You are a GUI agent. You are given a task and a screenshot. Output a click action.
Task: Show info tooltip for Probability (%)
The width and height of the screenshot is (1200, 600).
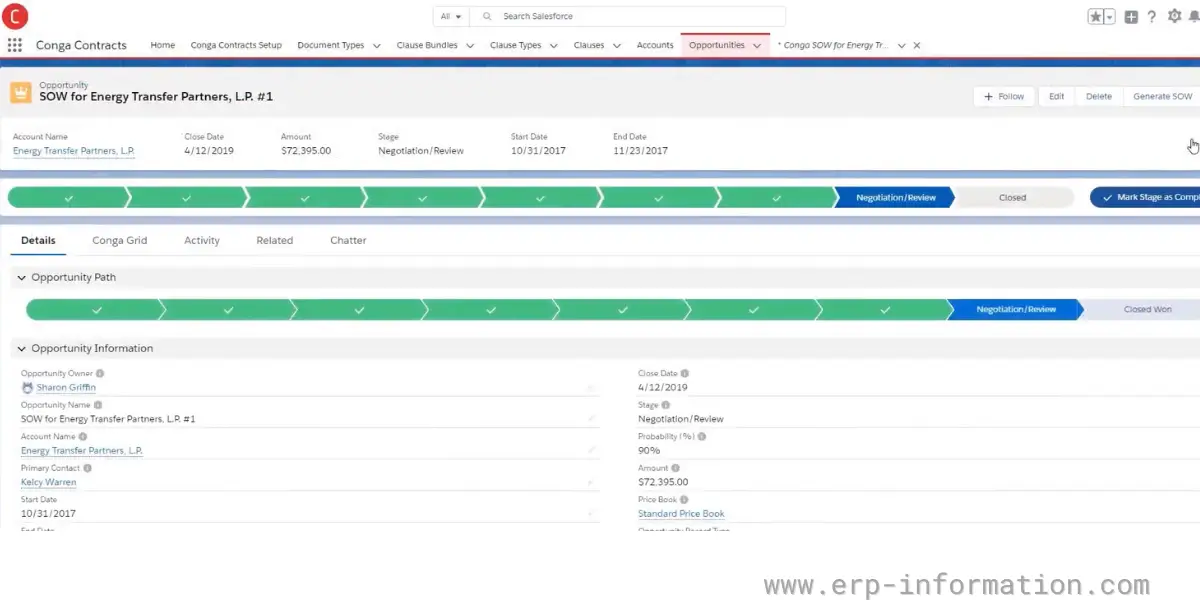pyautogui.click(x=702, y=437)
